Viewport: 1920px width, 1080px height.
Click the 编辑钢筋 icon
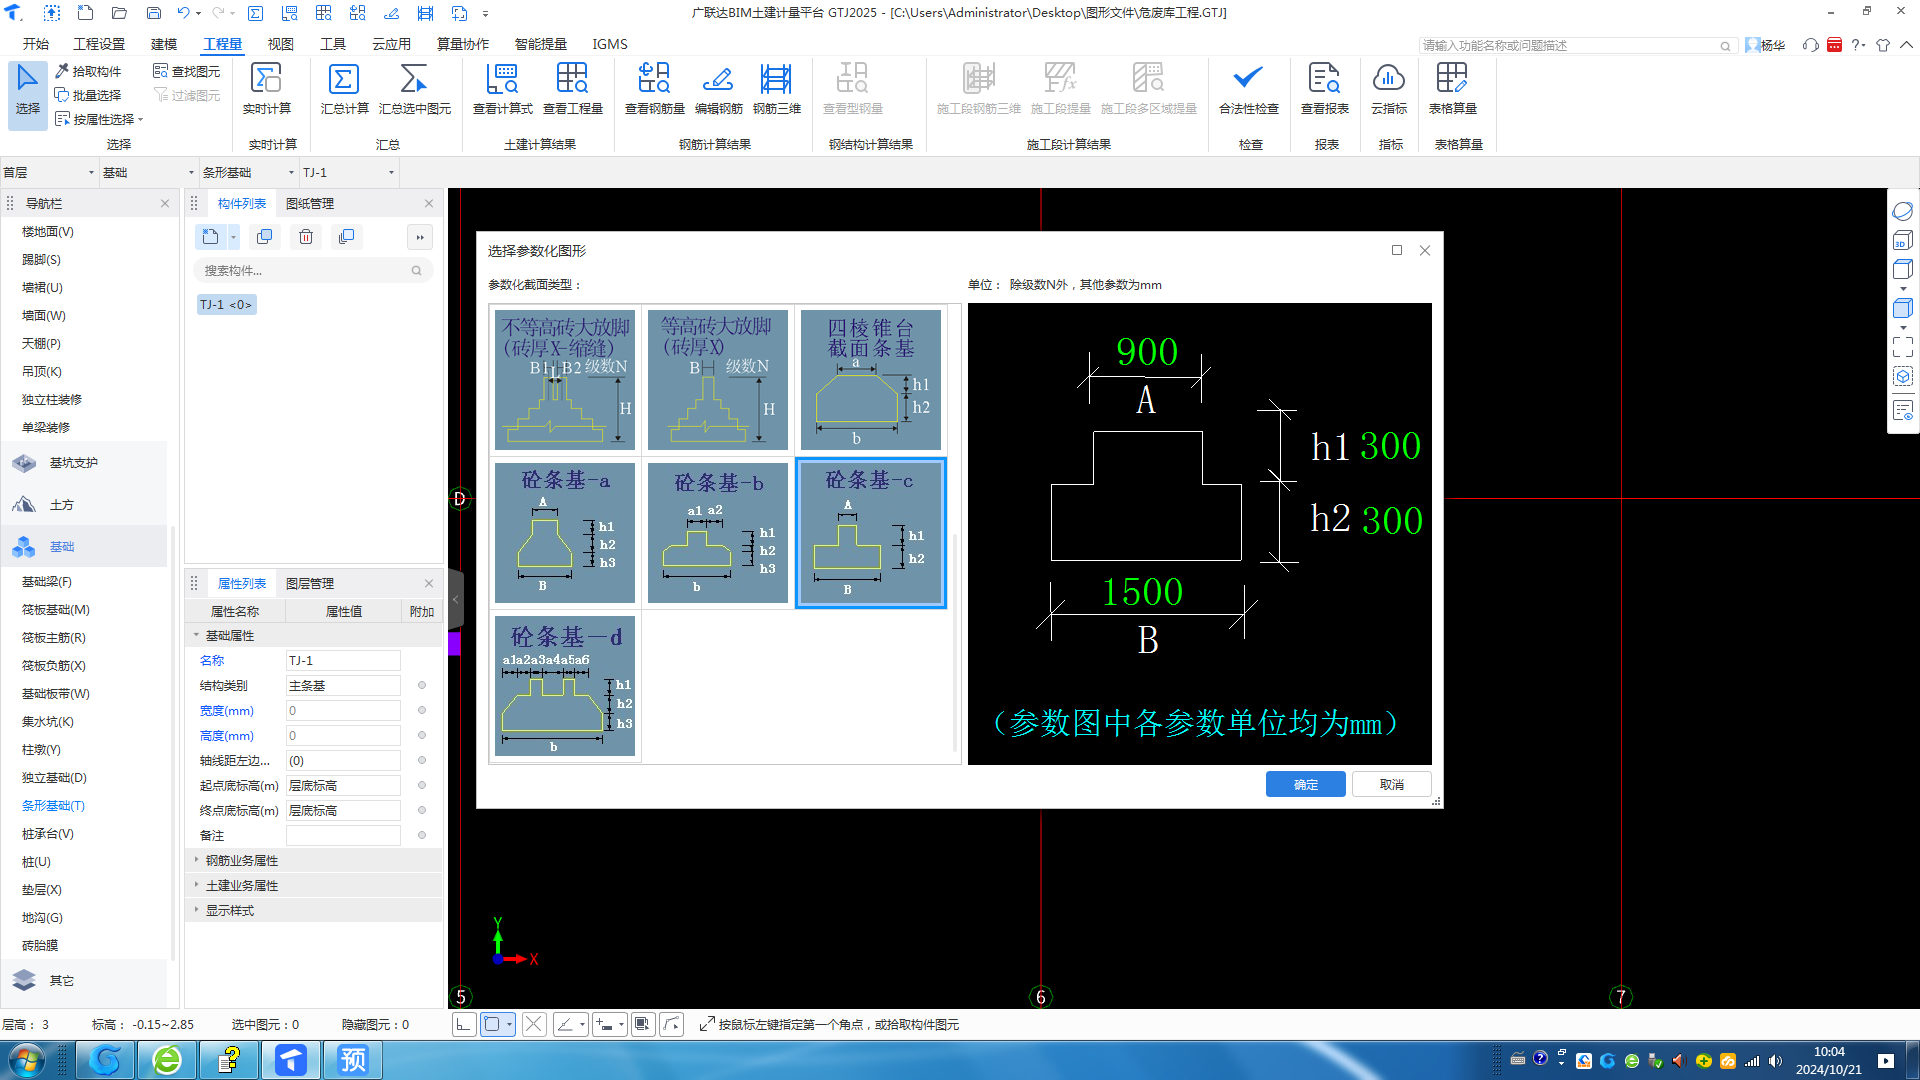[718, 79]
